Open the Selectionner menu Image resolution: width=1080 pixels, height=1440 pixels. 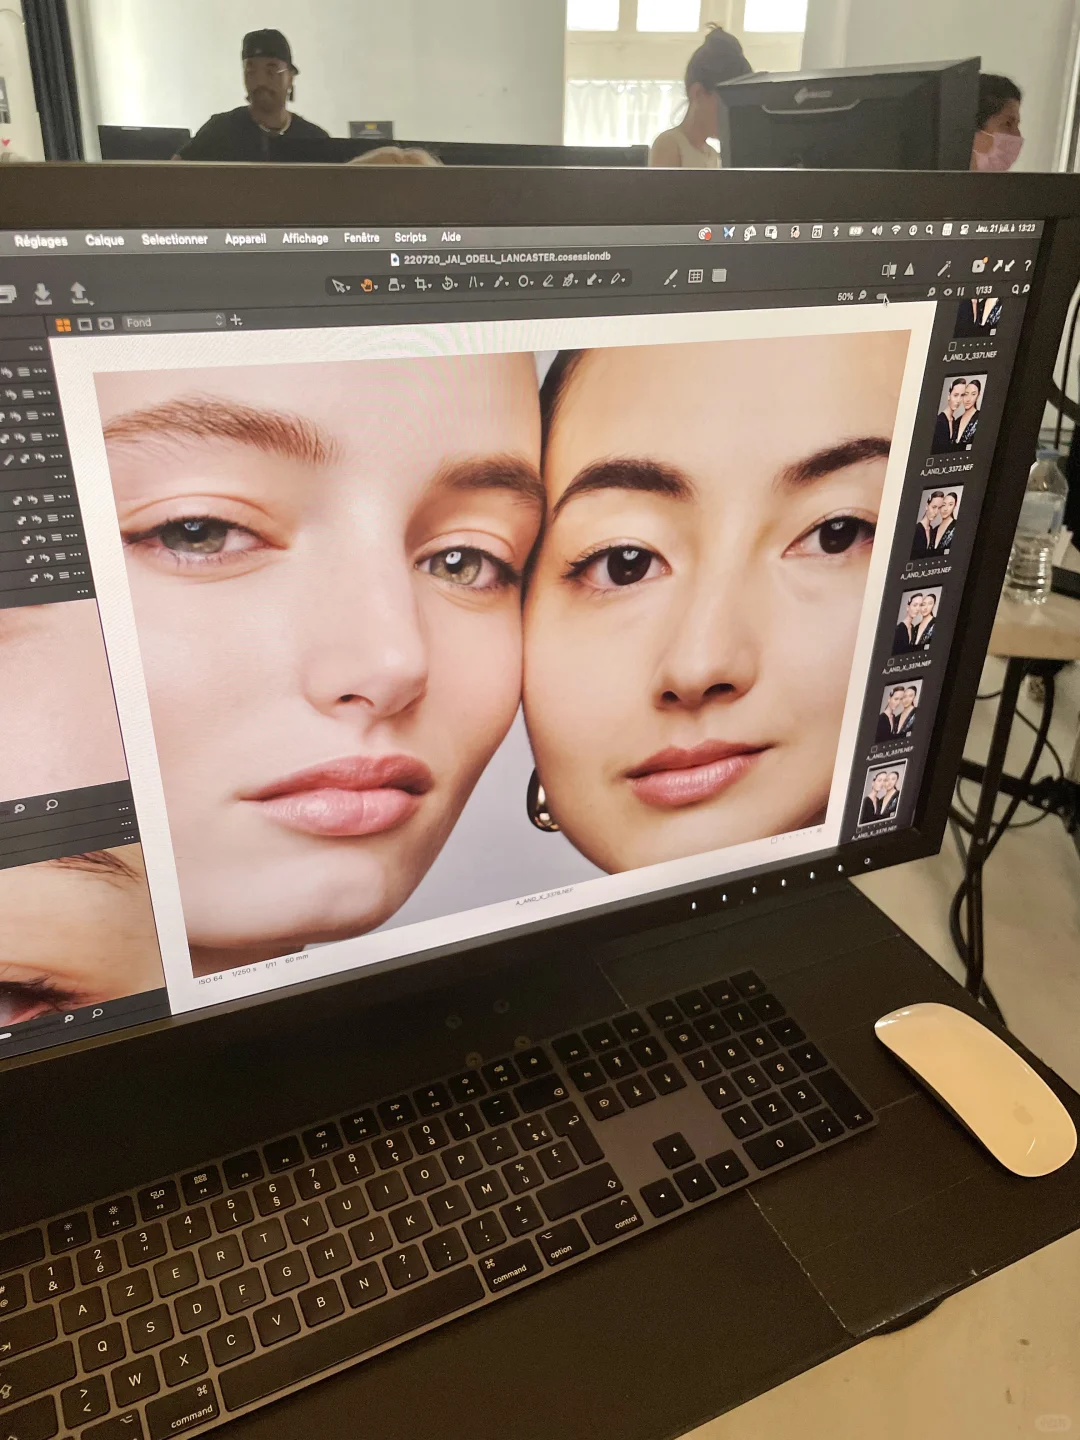174,239
